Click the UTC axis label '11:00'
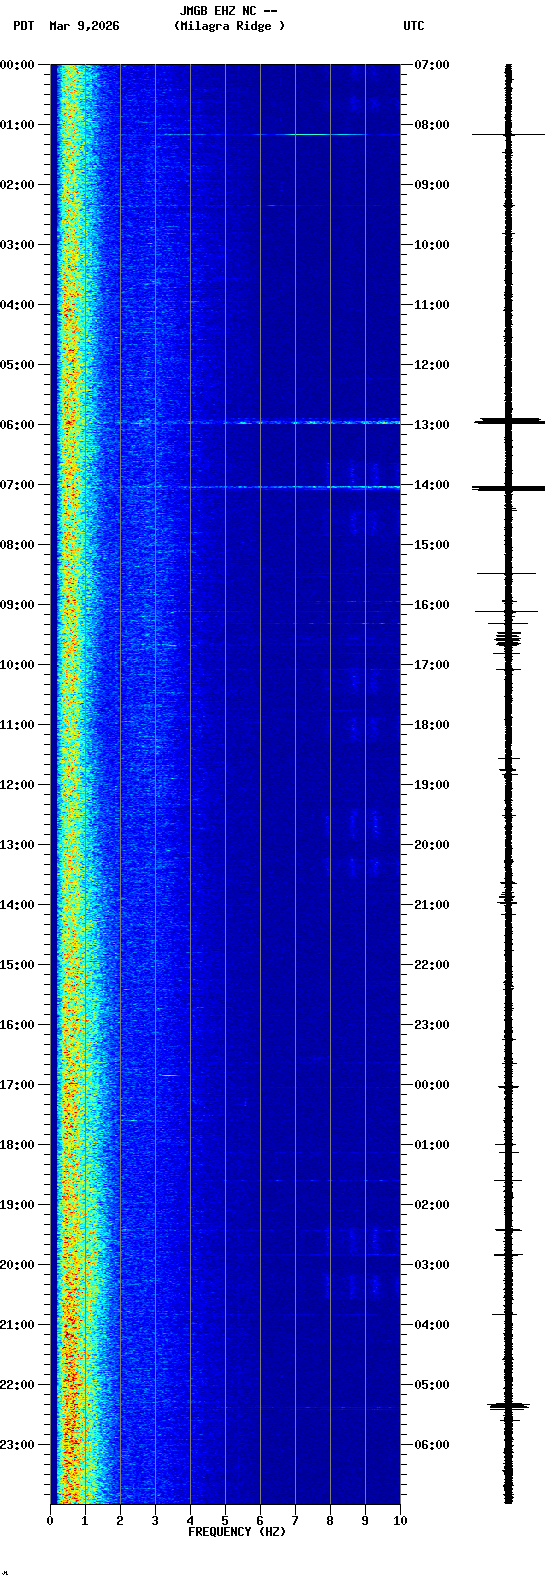The image size is (552, 1584). point(431,305)
